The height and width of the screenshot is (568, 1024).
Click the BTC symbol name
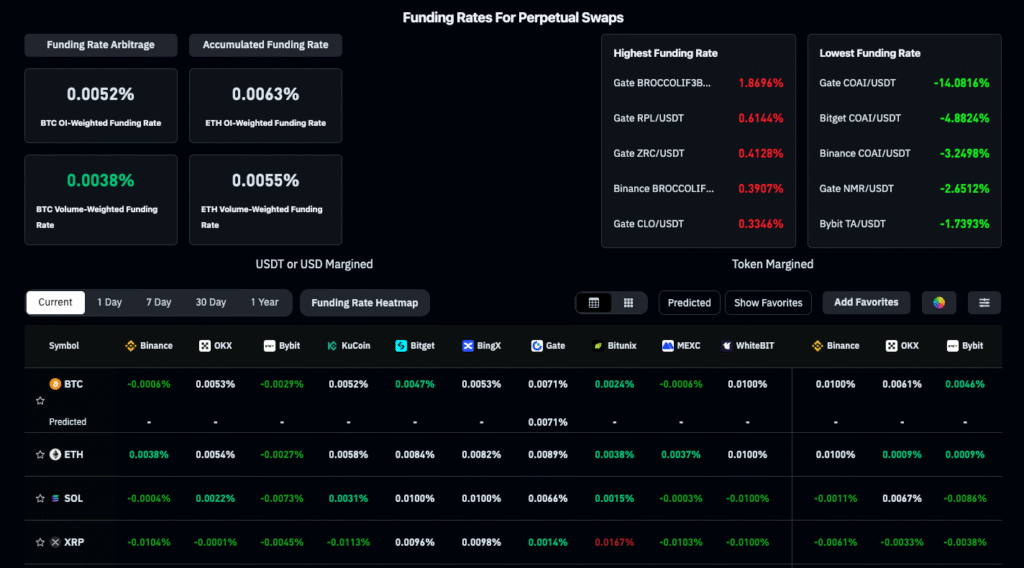[x=74, y=384]
